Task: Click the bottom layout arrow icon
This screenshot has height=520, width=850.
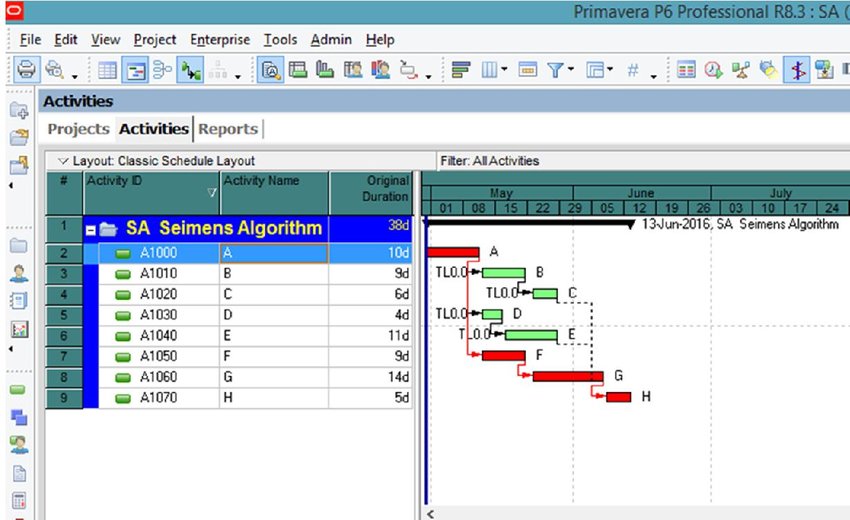Action: (x=408, y=70)
